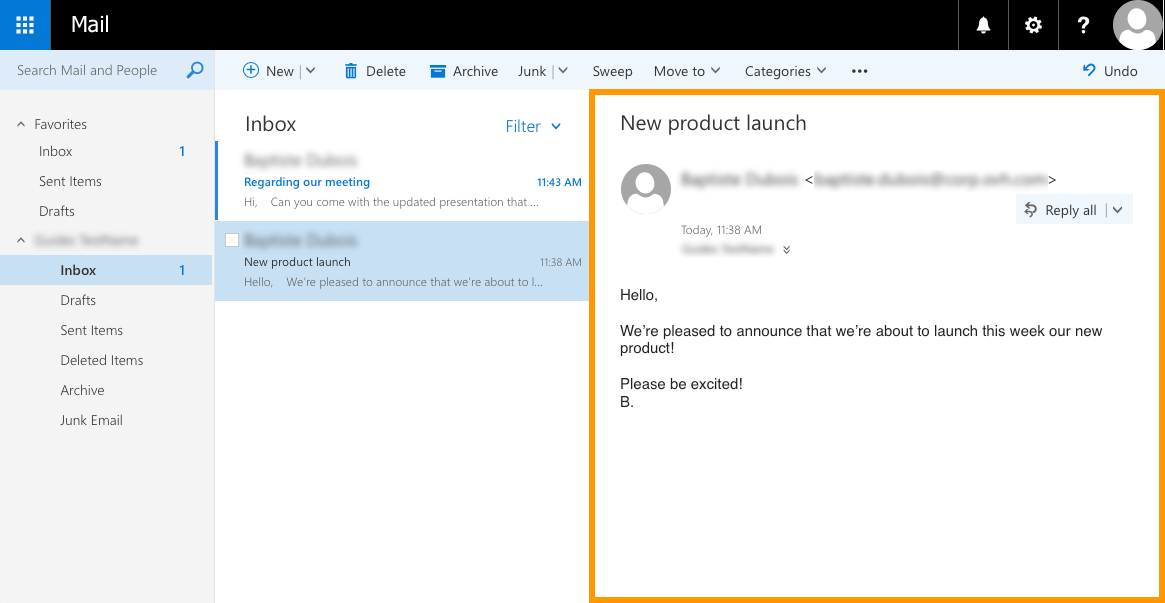Screen dimensions: 1165x603
Task: Archive the selected email
Action: (x=464, y=71)
